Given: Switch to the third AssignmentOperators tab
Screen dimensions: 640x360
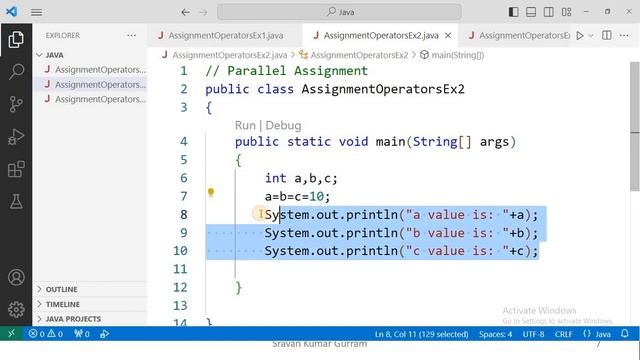Looking at the screenshot, I should click(x=519, y=36).
